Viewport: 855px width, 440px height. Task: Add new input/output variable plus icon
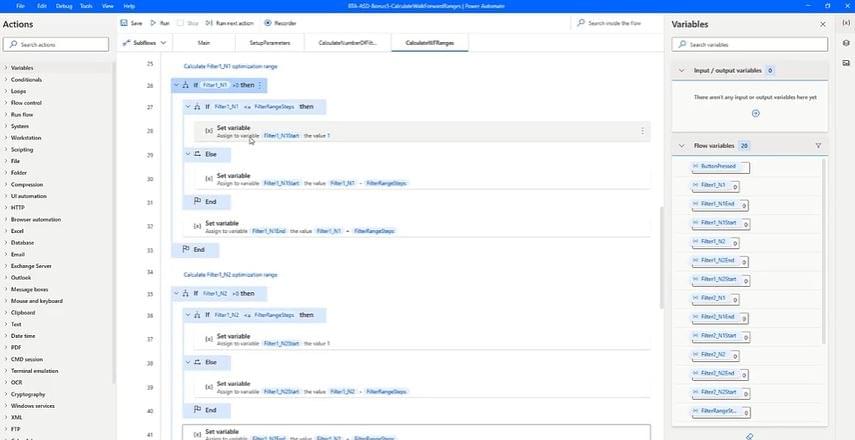tap(755, 114)
